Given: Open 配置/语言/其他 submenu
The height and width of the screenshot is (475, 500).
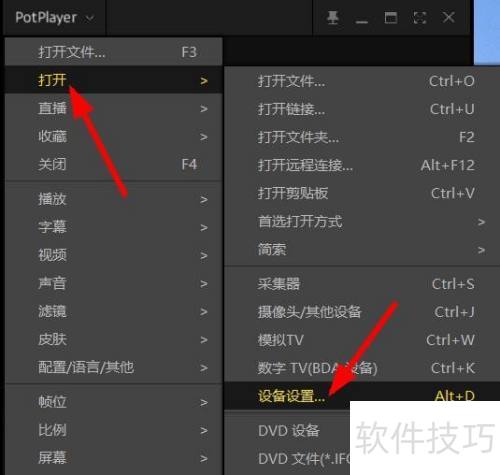Looking at the screenshot, I should 114,368.
